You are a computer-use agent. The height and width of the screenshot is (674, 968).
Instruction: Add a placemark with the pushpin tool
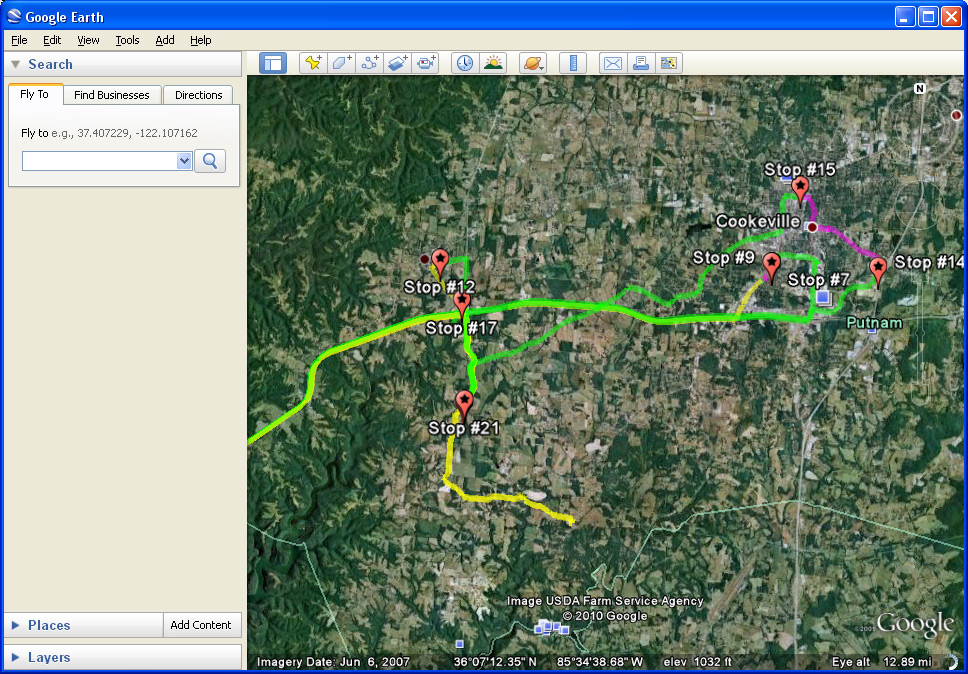click(x=314, y=63)
